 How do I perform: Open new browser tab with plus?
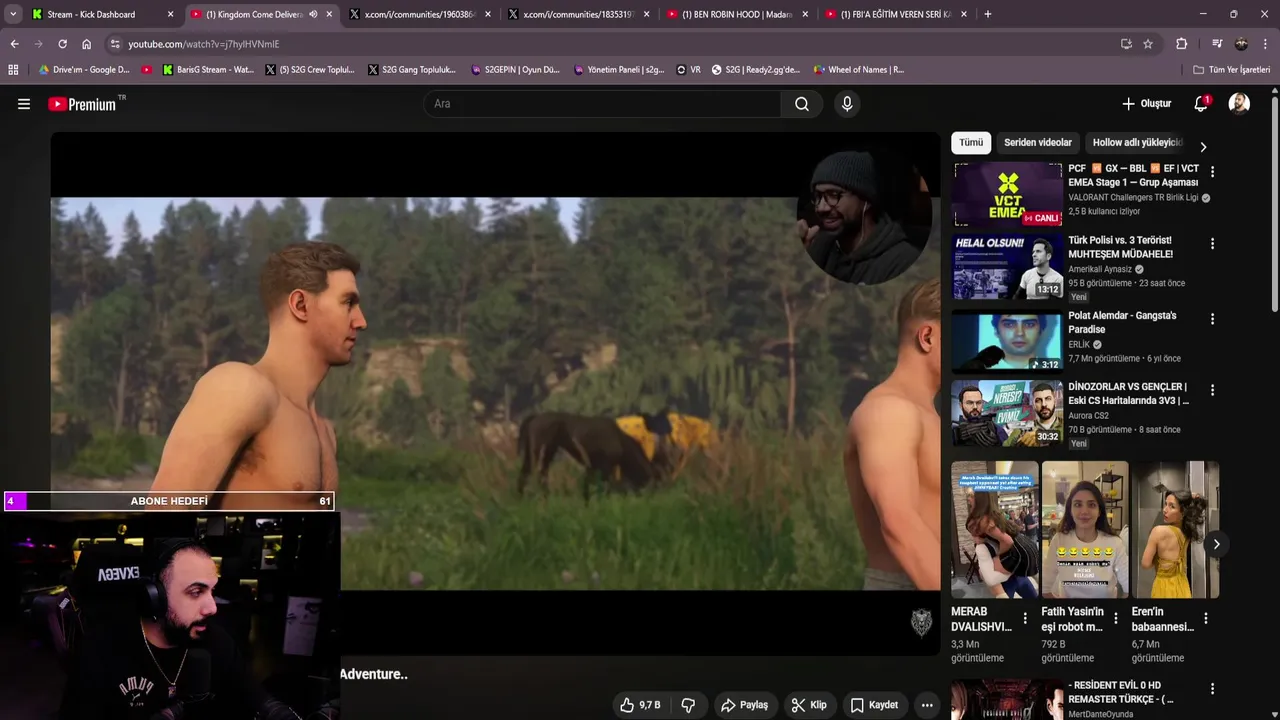coord(988,14)
